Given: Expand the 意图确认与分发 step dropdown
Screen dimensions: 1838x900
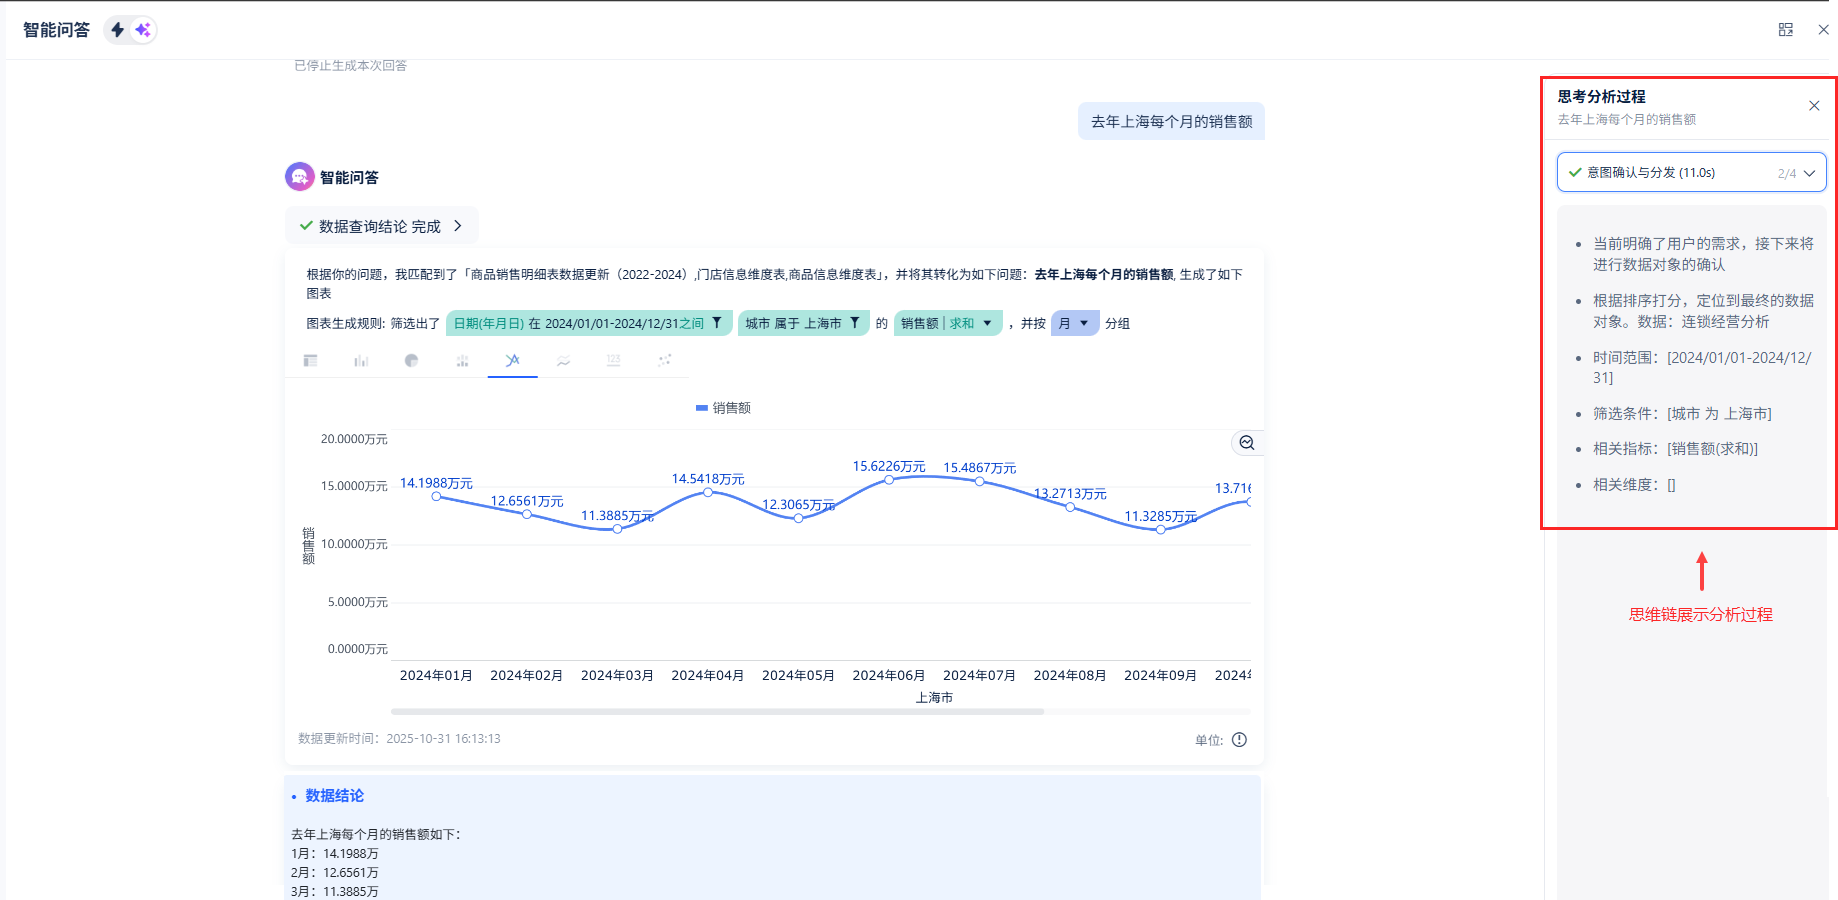Looking at the screenshot, I should tap(1691, 172).
